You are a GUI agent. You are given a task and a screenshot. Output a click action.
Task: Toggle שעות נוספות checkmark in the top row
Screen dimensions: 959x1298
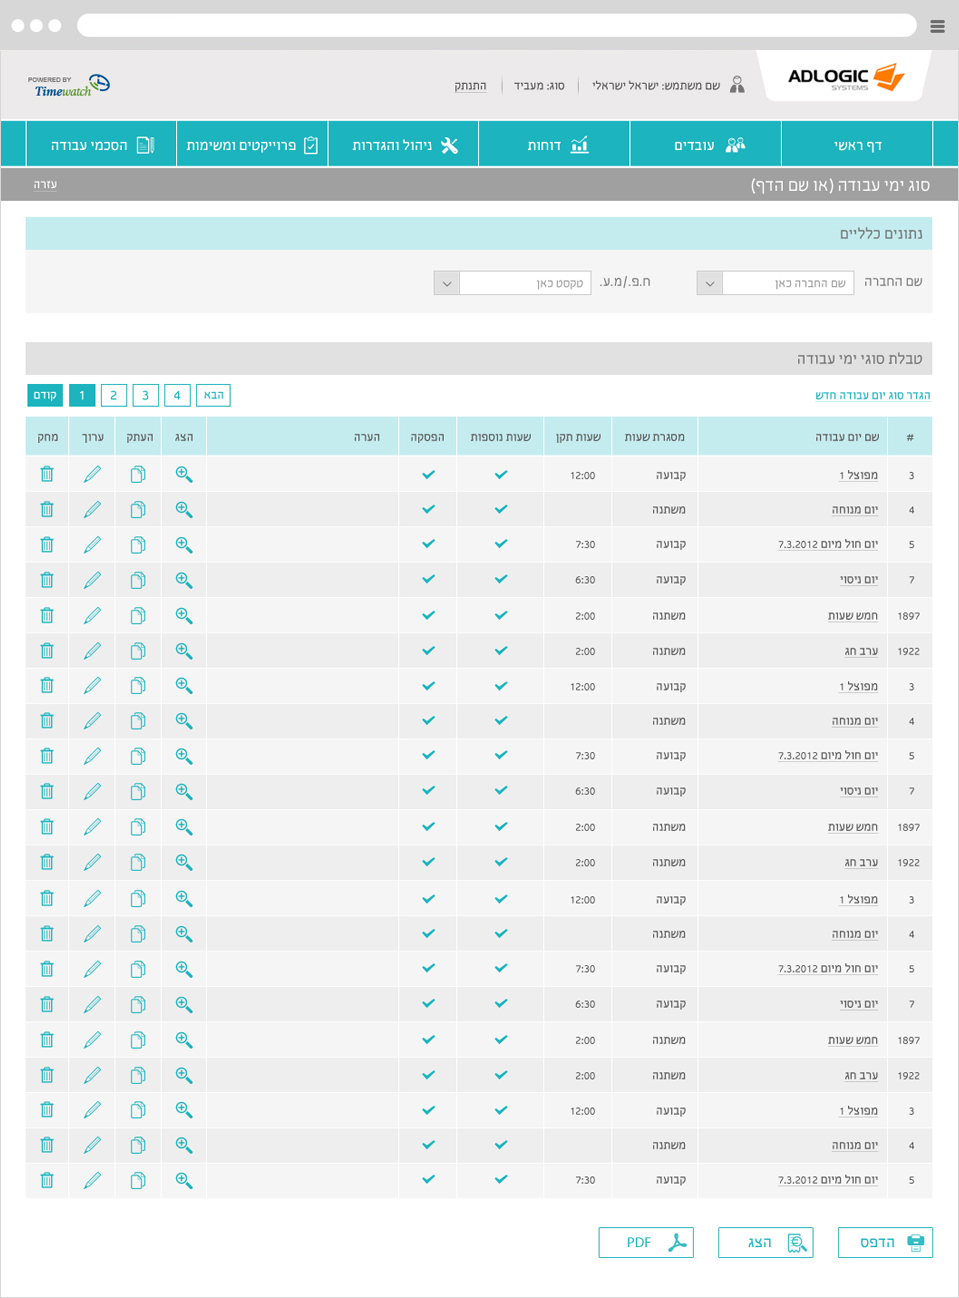pos(501,475)
